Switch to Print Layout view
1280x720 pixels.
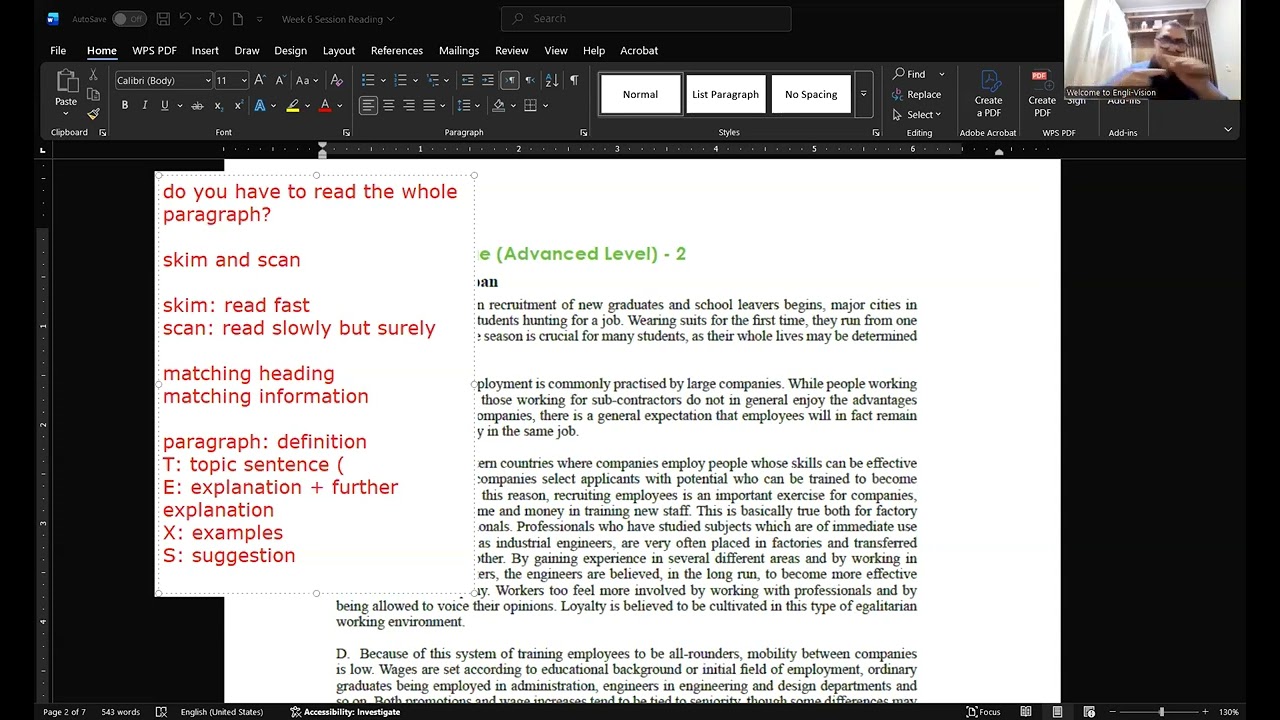(x=1057, y=712)
